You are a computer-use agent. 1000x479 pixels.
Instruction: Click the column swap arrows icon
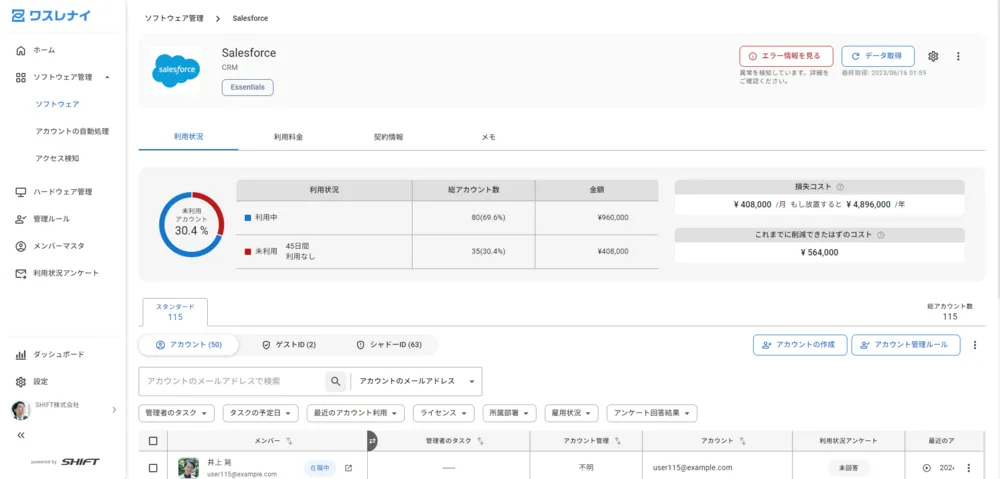pyautogui.click(x=372, y=440)
